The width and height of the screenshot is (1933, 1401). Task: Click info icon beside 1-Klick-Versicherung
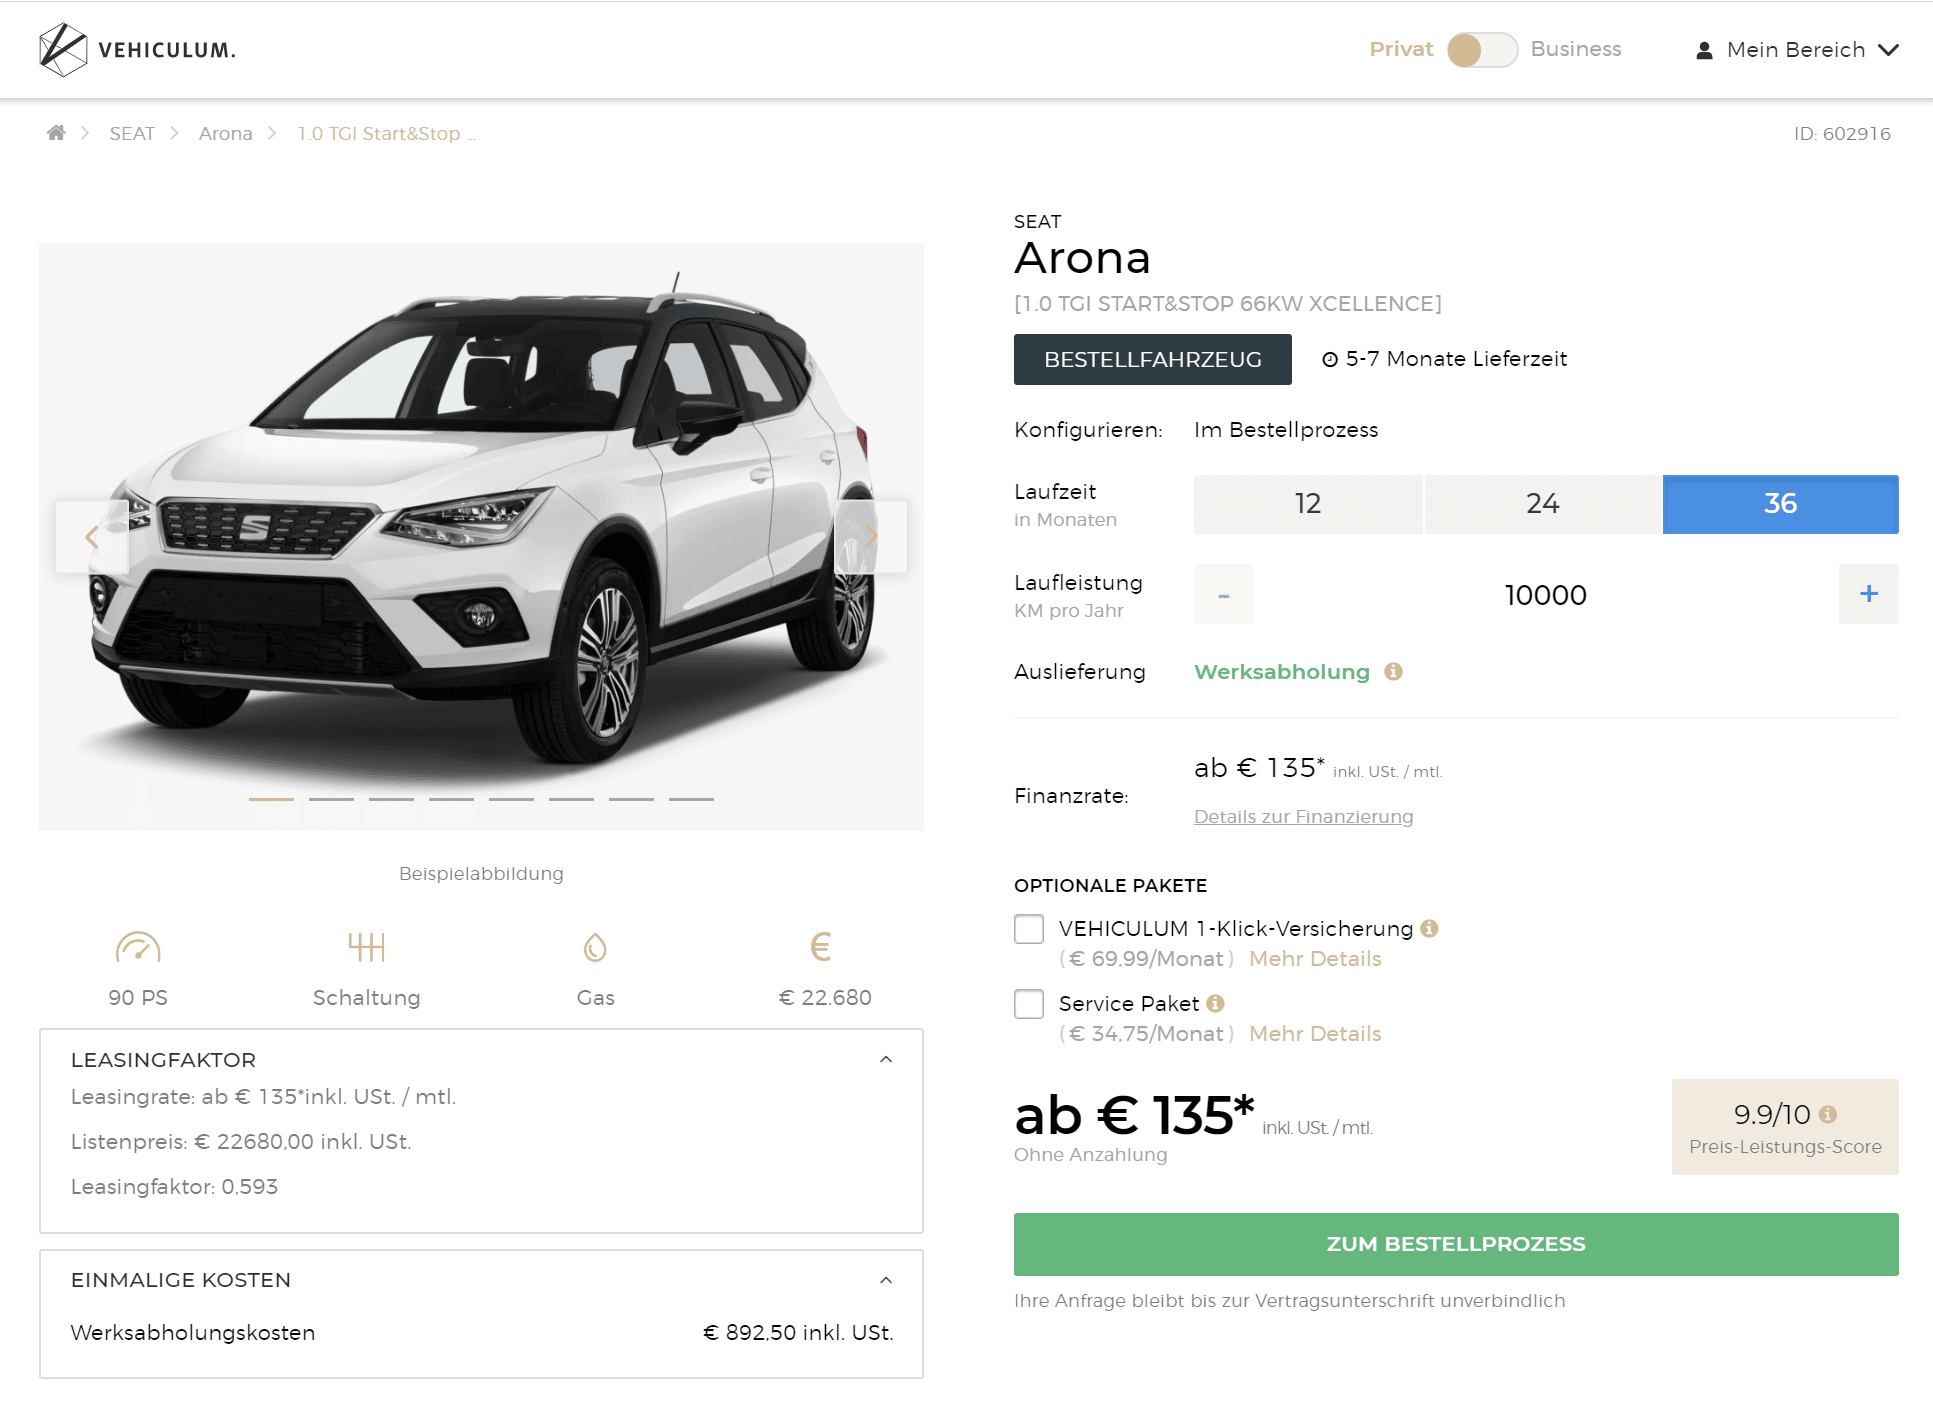(1429, 928)
